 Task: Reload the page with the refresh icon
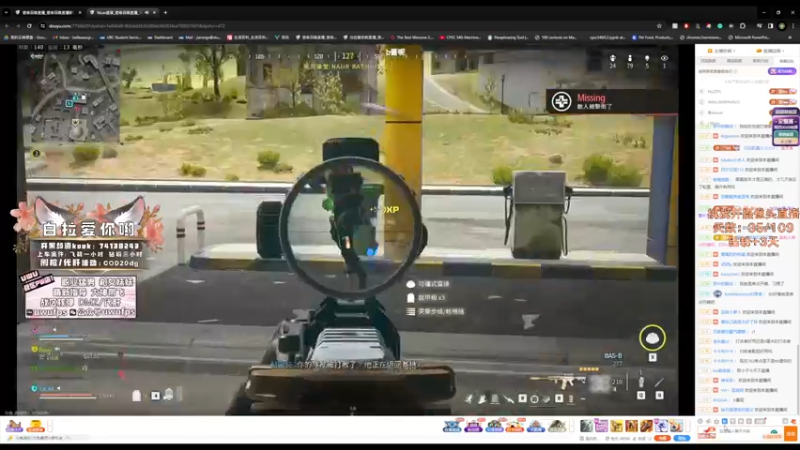pyautogui.click(x=29, y=26)
